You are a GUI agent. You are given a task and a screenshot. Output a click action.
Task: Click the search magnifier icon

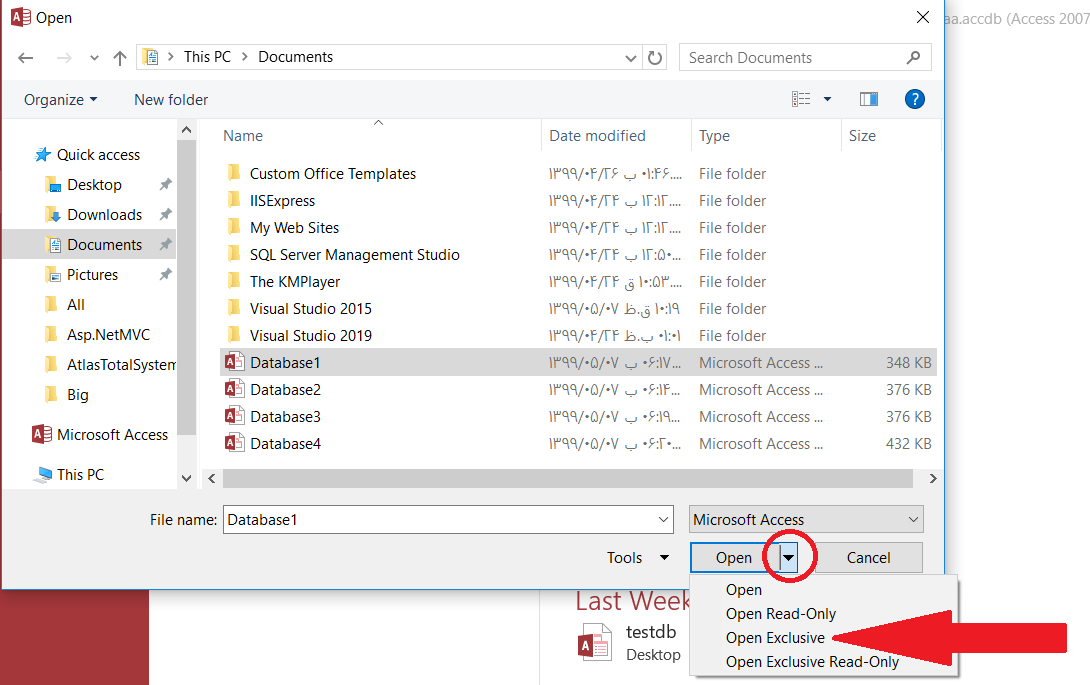click(913, 58)
